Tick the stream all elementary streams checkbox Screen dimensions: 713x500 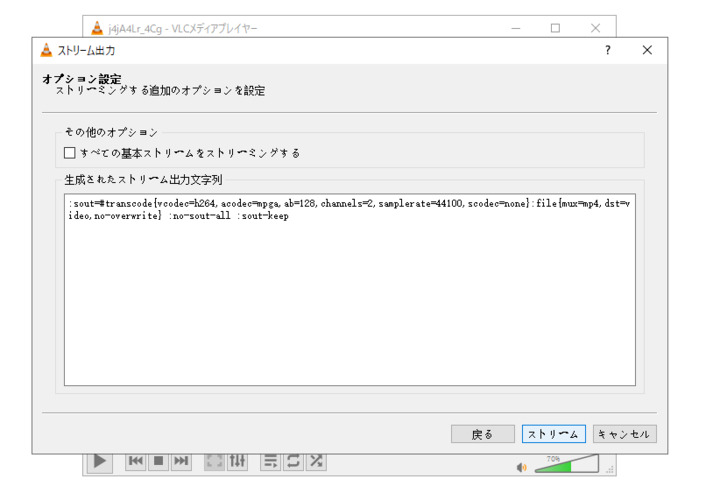pyautogui.click(x=70, y=153)
